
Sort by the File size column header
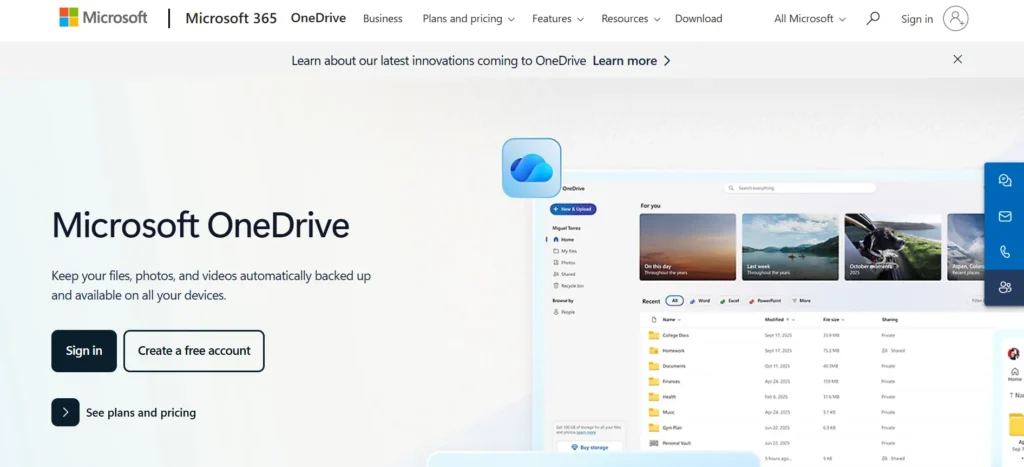tap(834, 320)
